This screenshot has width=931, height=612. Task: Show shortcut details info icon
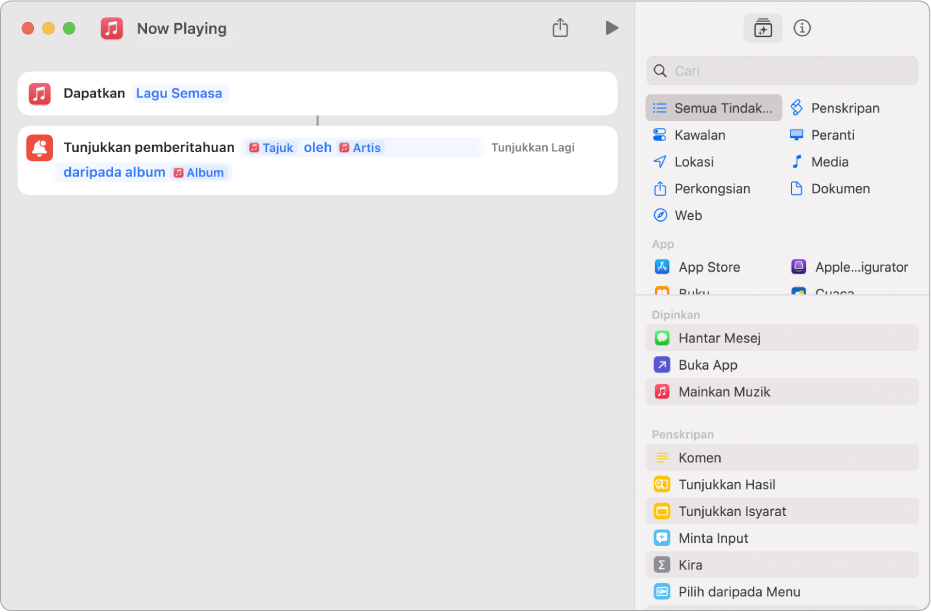pyautogui.click(x=802, y=28)
